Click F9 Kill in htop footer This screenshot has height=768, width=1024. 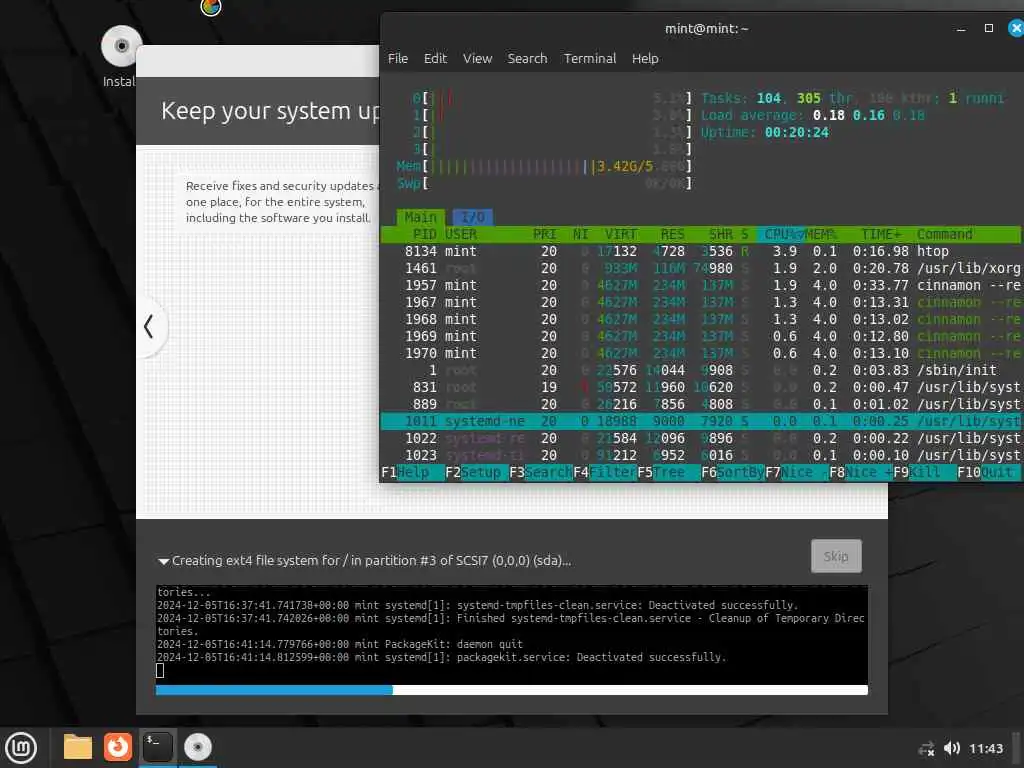click(924, 472)
